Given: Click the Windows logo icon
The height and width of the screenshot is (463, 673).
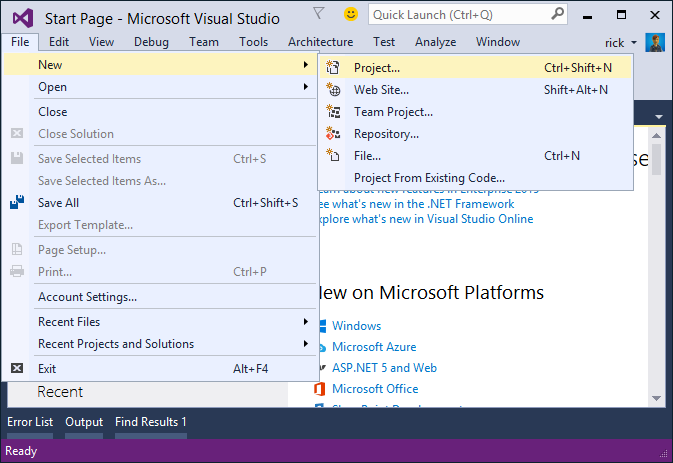Looking at the screenshot, I should [322, 326].
